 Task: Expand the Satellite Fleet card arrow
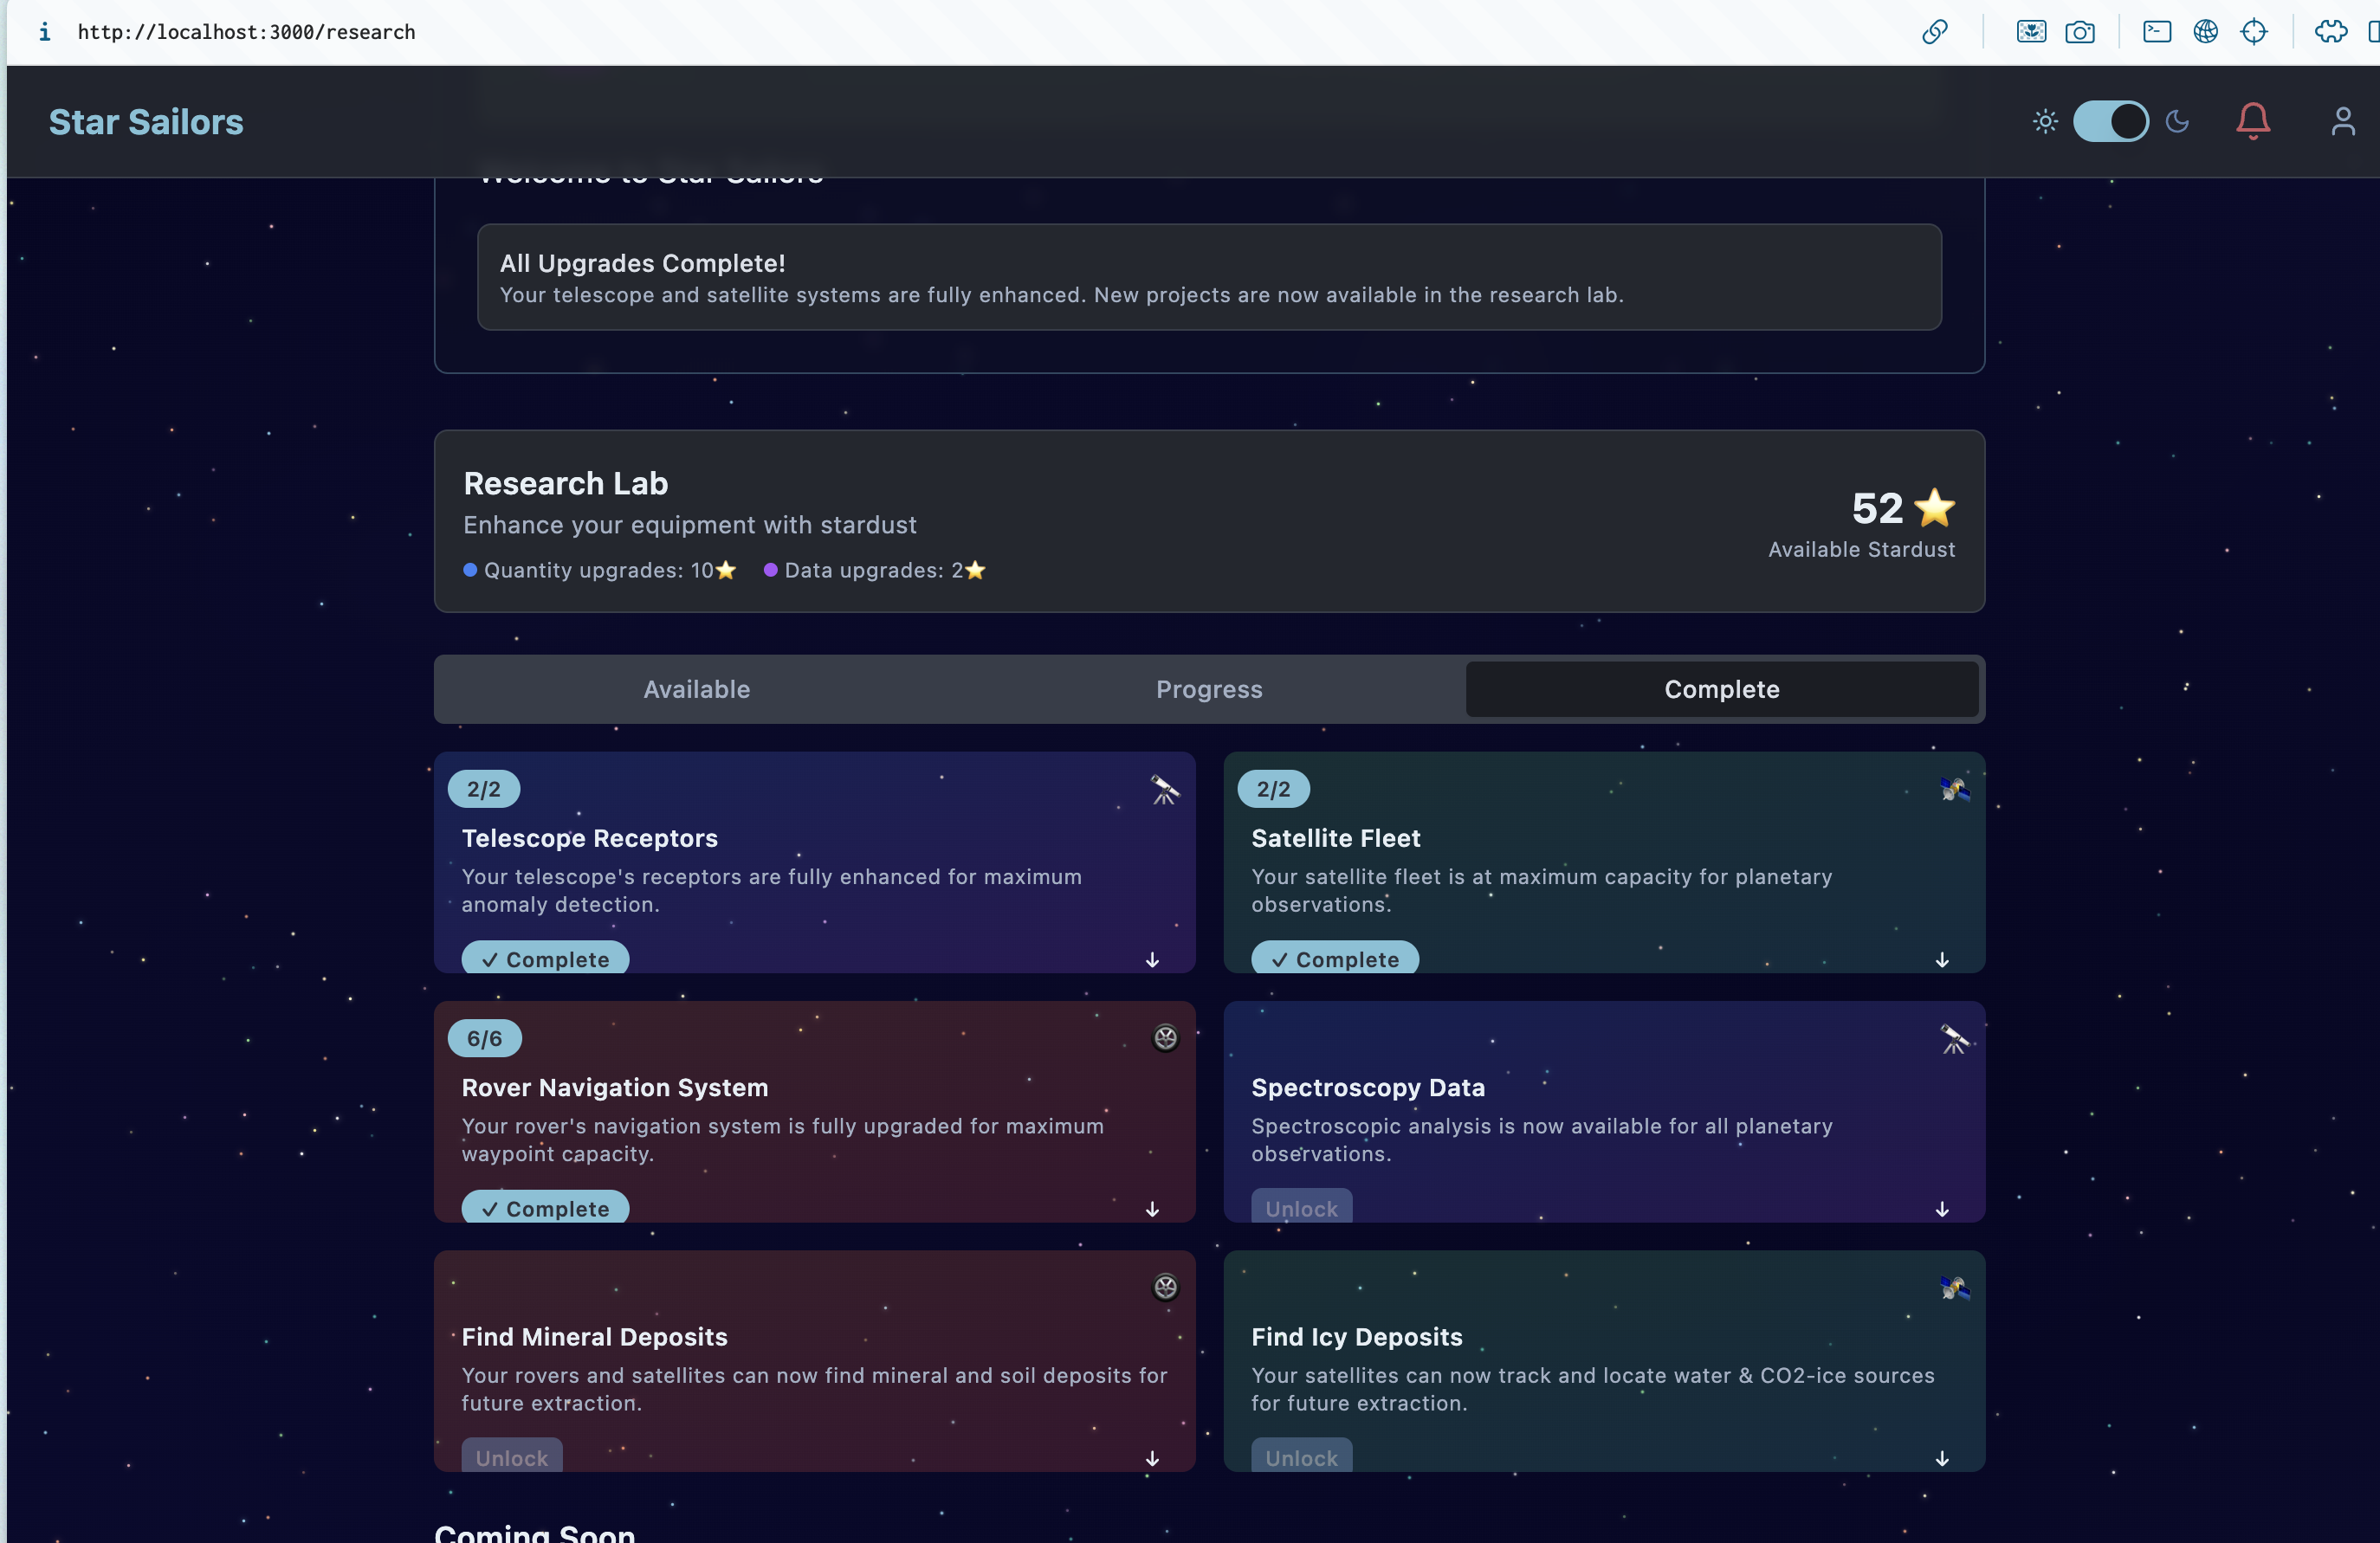[x=1941, y=960]
